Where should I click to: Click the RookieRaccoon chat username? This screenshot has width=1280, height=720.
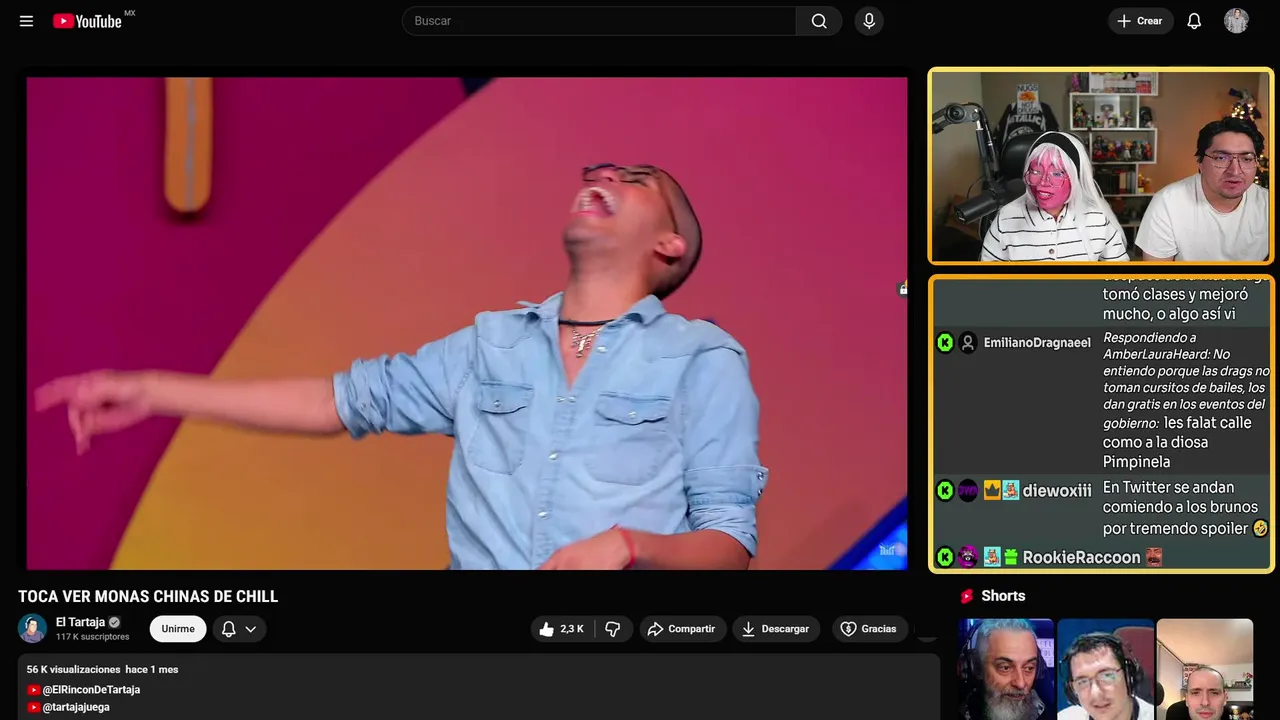coord(1081,558)
